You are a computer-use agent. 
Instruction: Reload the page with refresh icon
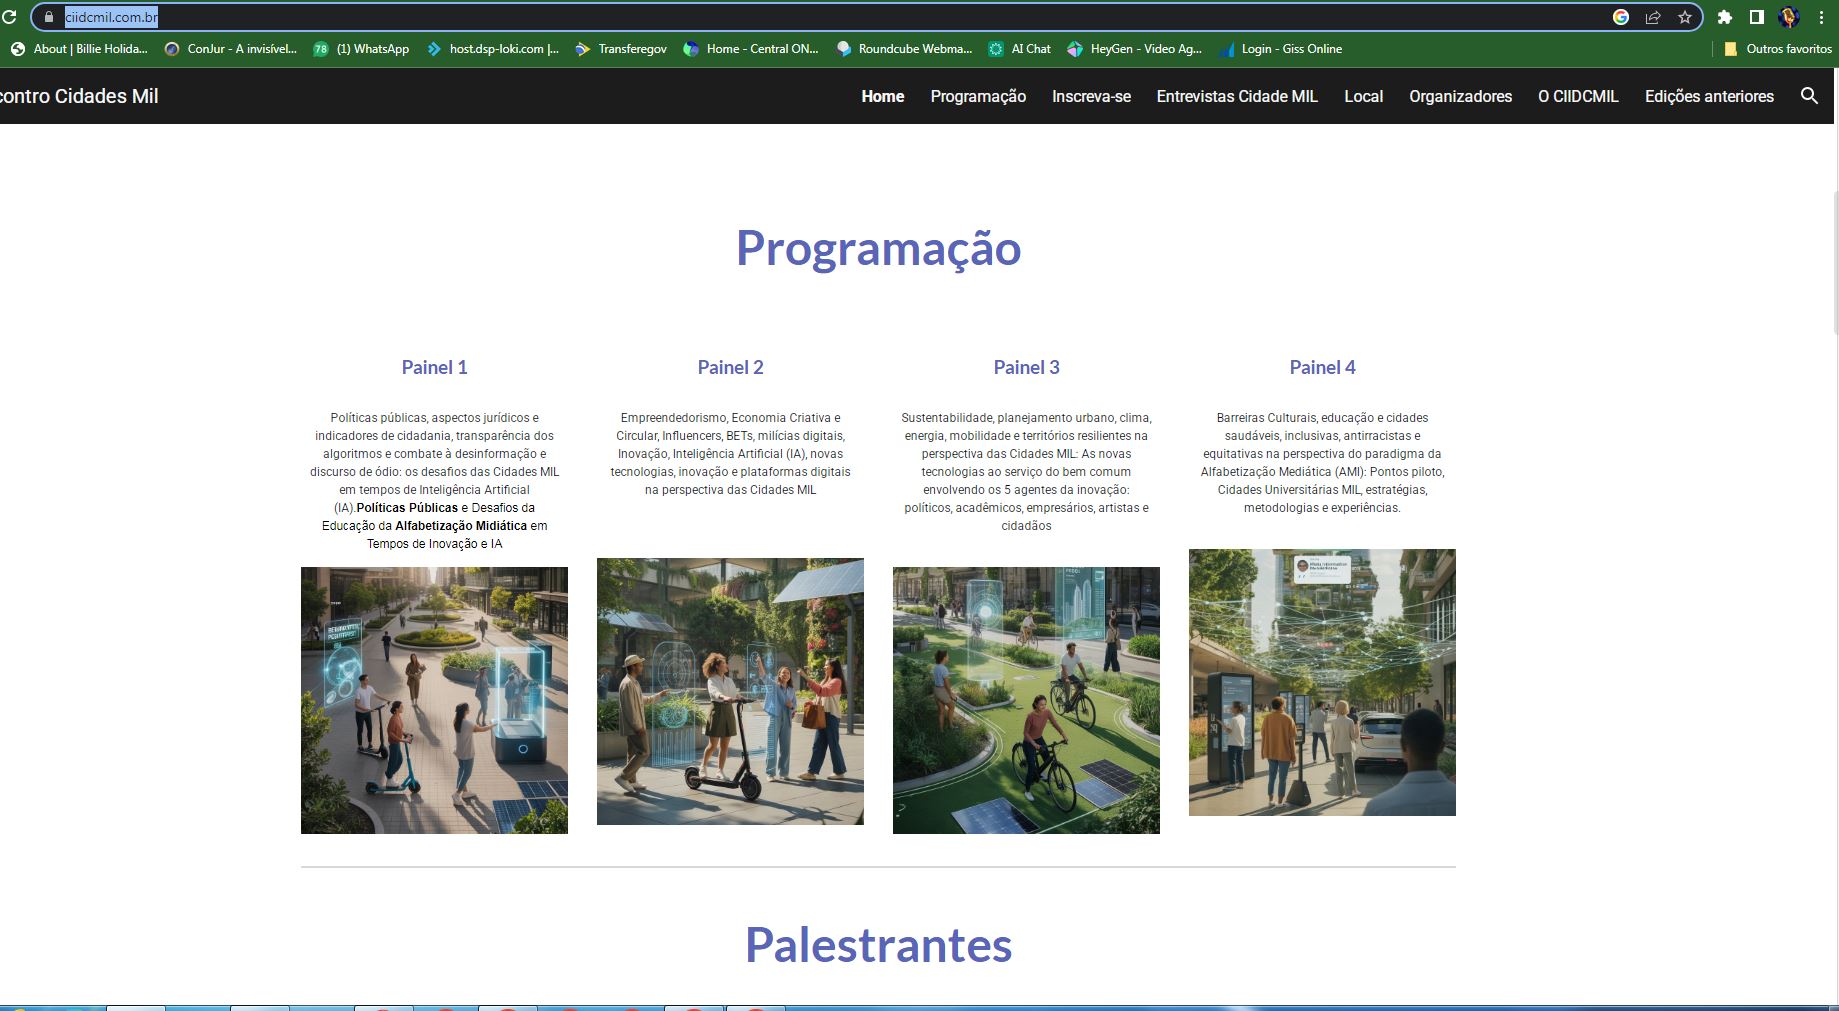pyautogui.click(x=9, y=17)
